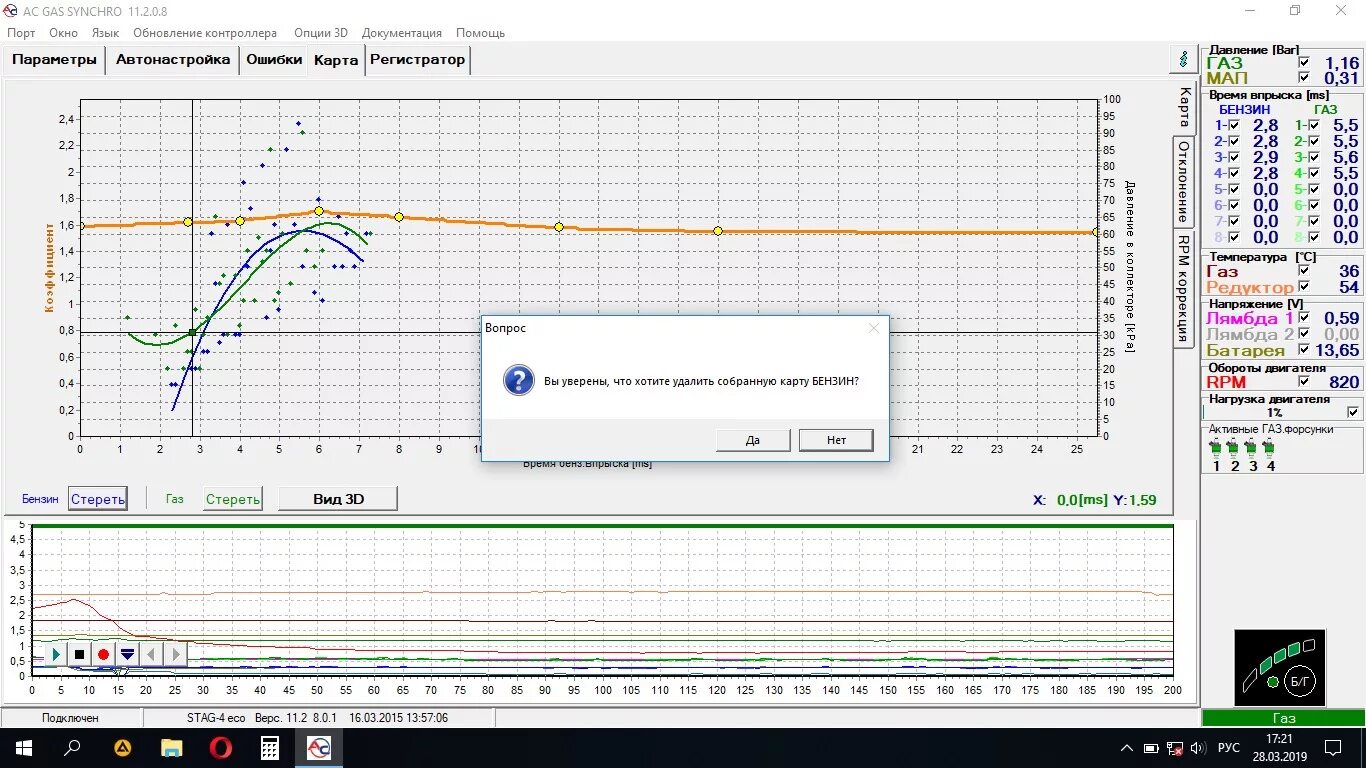This screenshot has width=1366, height=768.
Task: Toggle the МАП pressure checkbox
Action: 1303,77
